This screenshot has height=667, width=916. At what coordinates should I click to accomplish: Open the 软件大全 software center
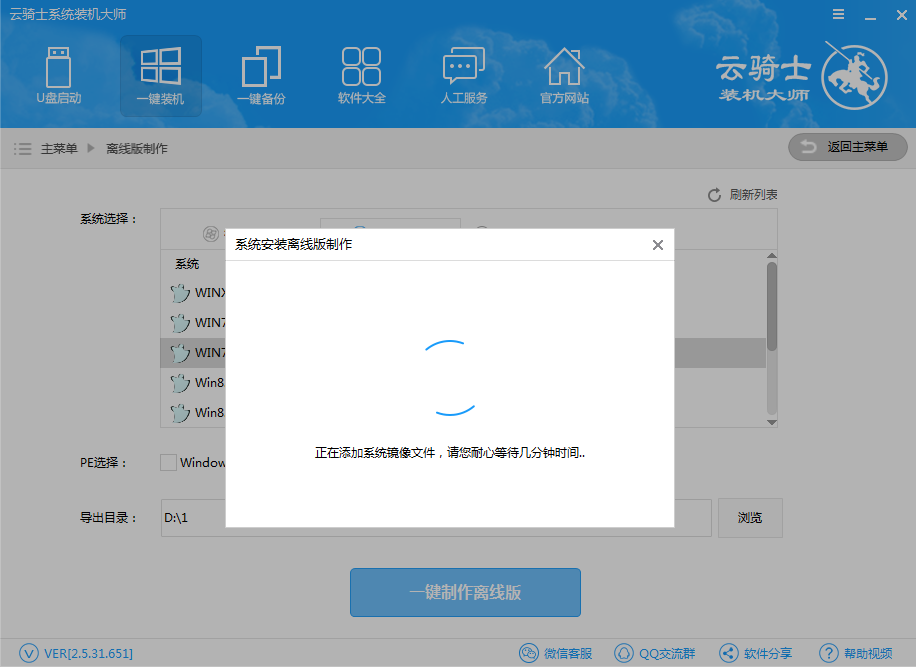click(x=362, y=76)
